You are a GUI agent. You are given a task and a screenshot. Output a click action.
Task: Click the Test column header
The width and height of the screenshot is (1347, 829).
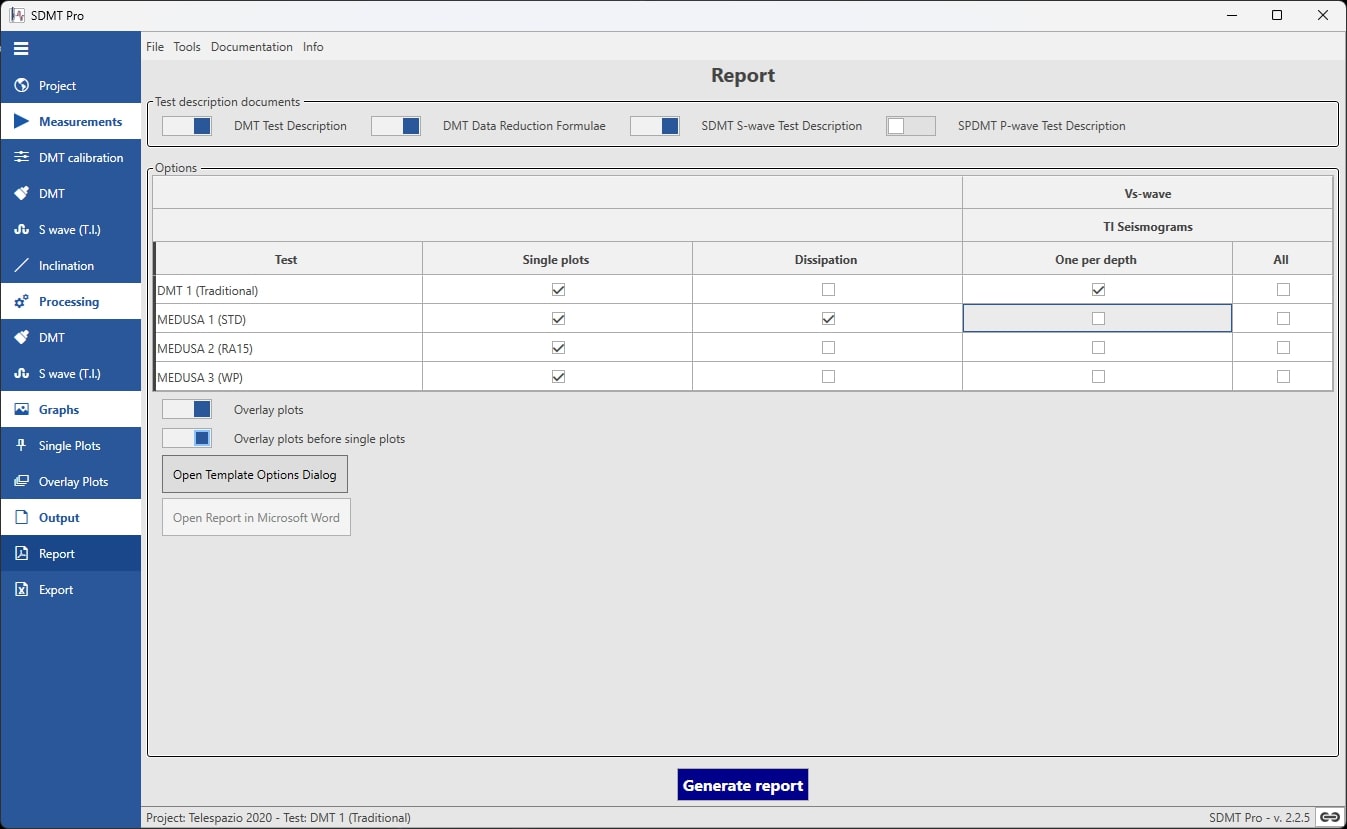point(287,259)
